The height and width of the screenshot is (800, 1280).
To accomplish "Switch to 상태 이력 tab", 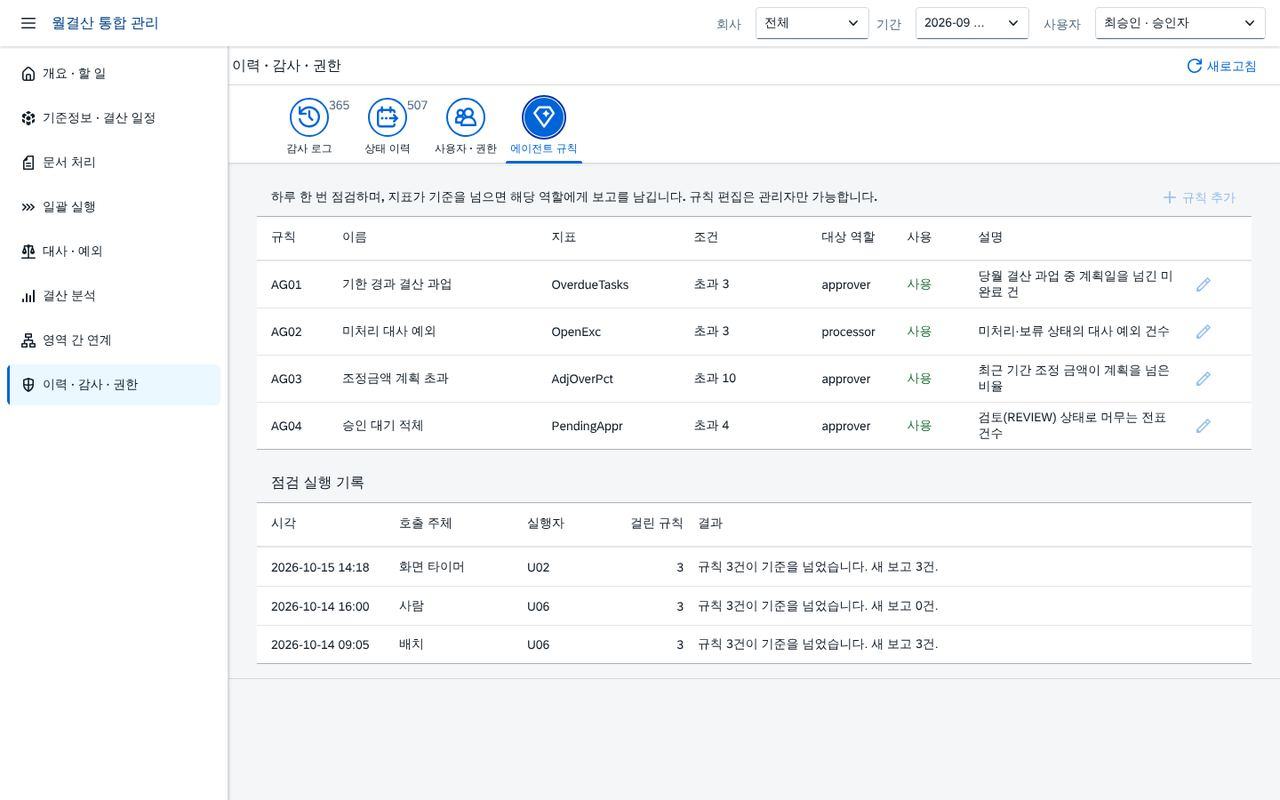I will [387, 127].
